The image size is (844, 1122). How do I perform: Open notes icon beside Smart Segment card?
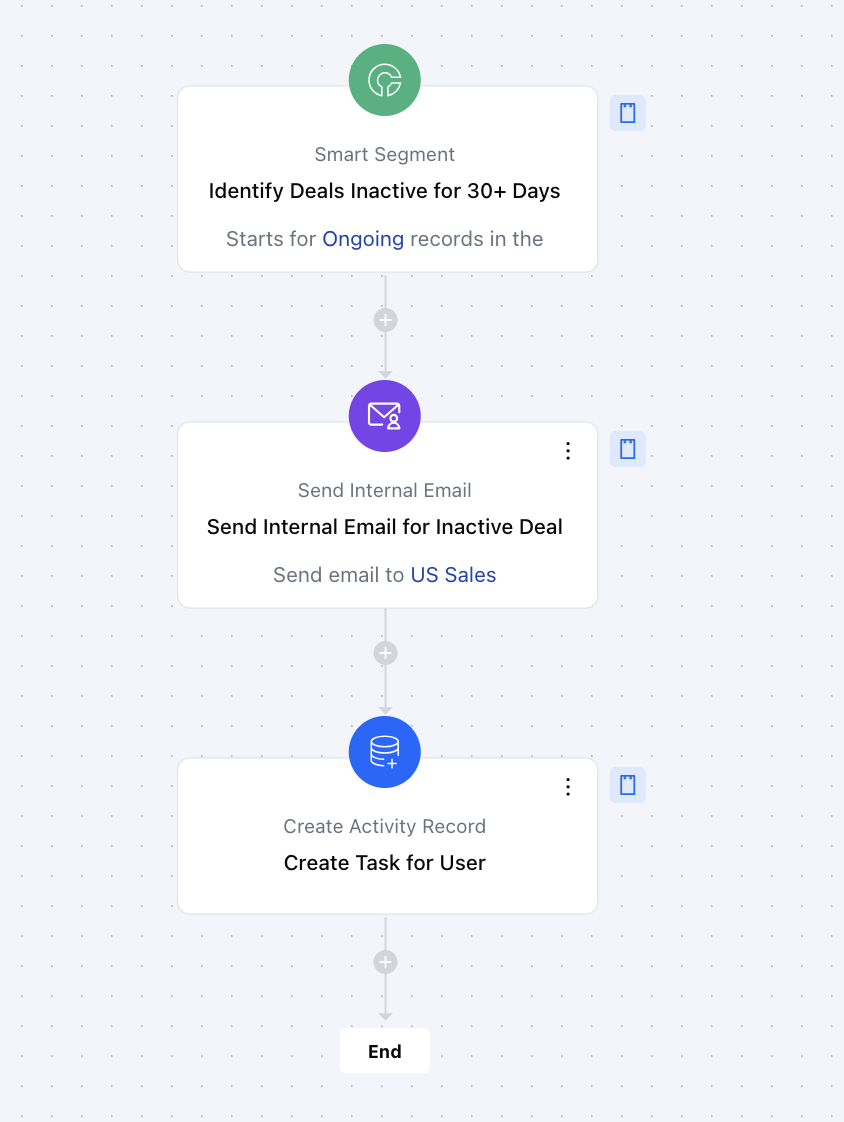[628, 113]
